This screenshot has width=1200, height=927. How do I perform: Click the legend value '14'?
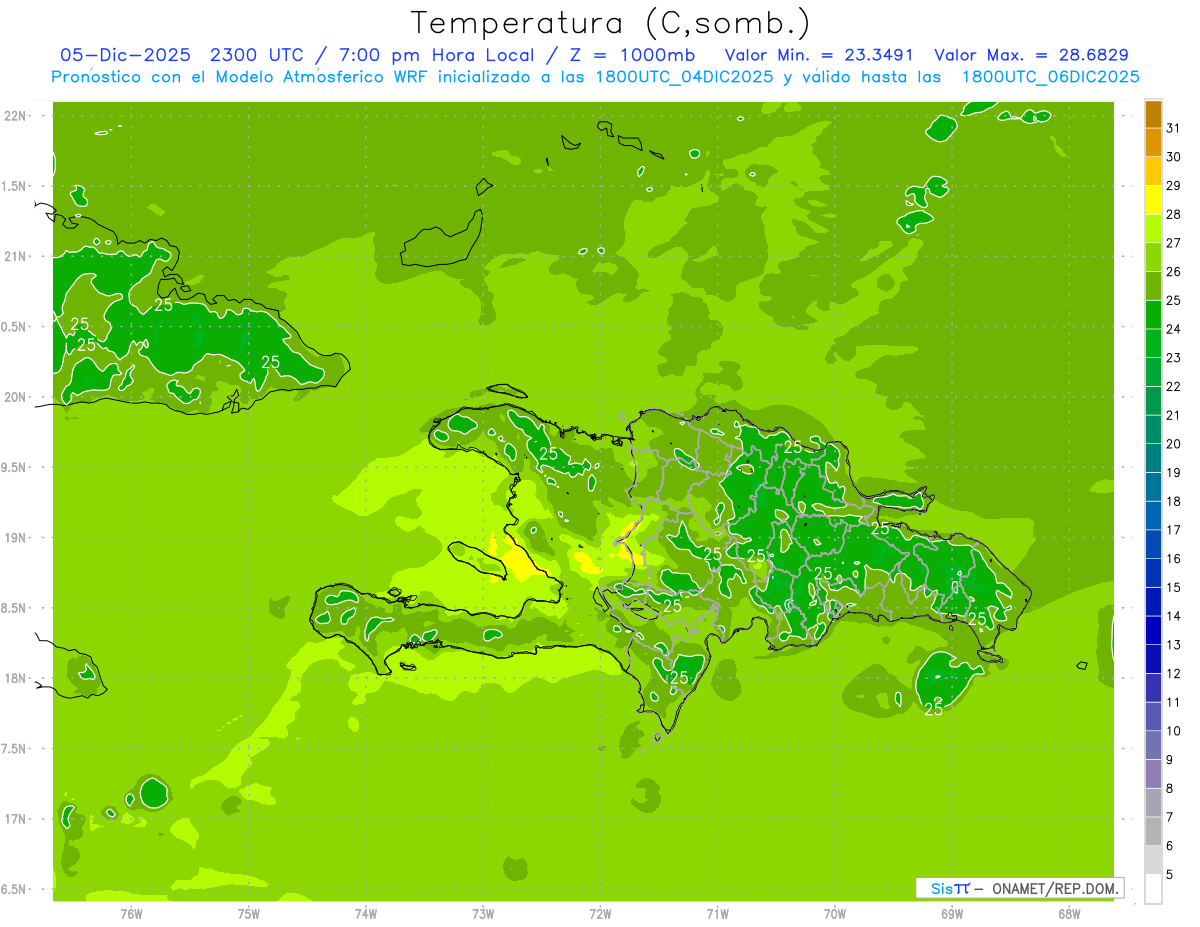pyautogui.click(x=1174, y=617)
